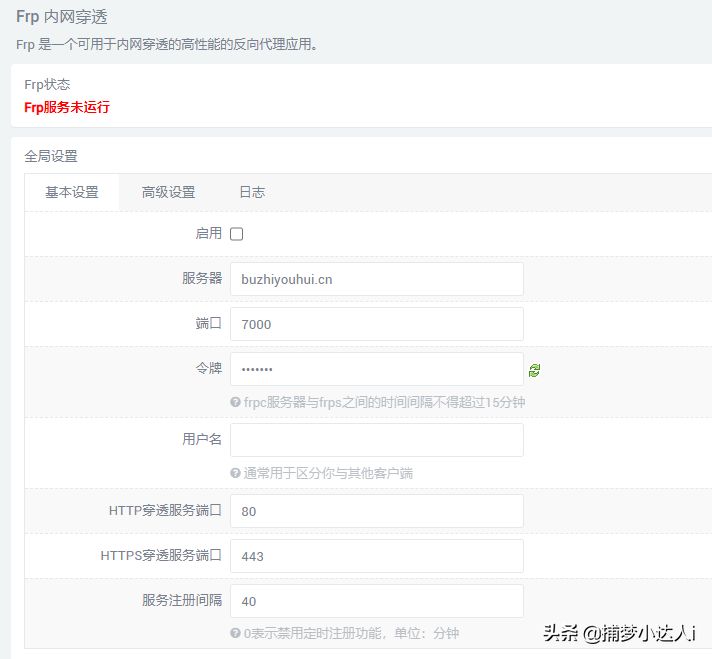Image resolution: width=712 pixels, height=659 pixels.
Task: Click the help icon before the 0表示禁用 hint
Action: [x=235, y=633]
